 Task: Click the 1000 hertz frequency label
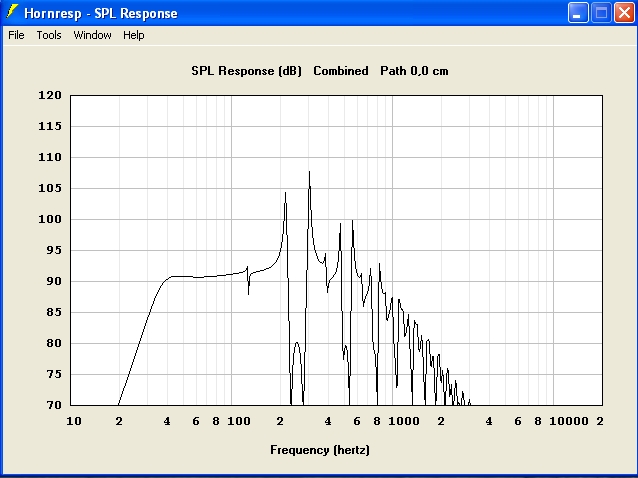[x=404, y=421]
